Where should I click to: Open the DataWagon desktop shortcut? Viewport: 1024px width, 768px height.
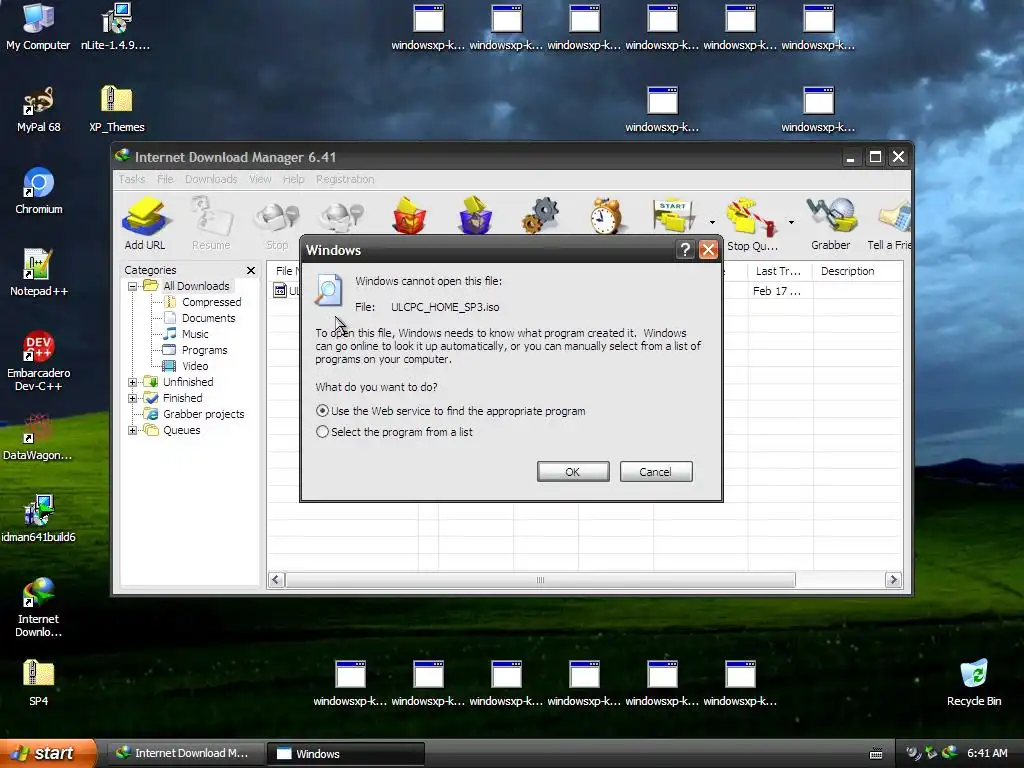(38, 438)
